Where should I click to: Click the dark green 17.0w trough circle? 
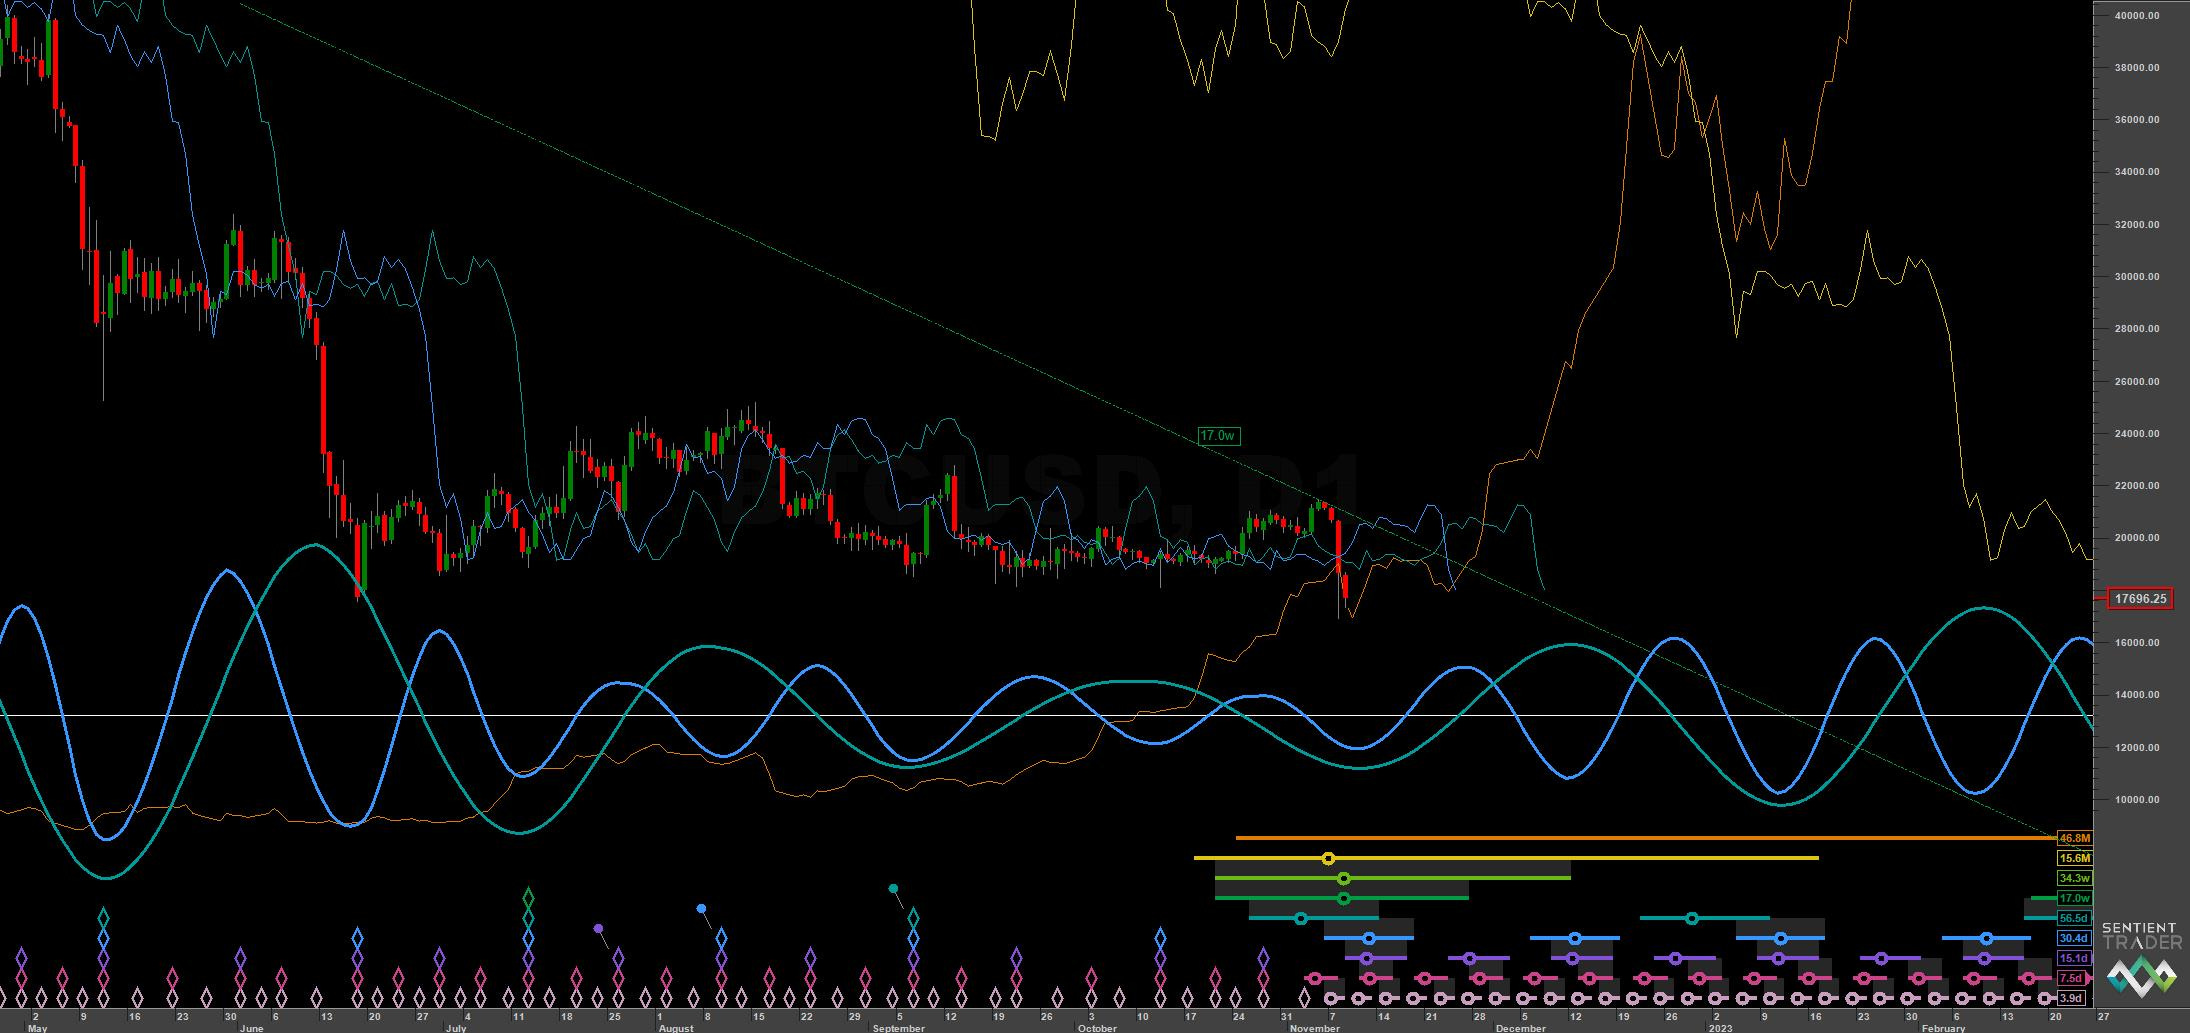pos(1344,898)
